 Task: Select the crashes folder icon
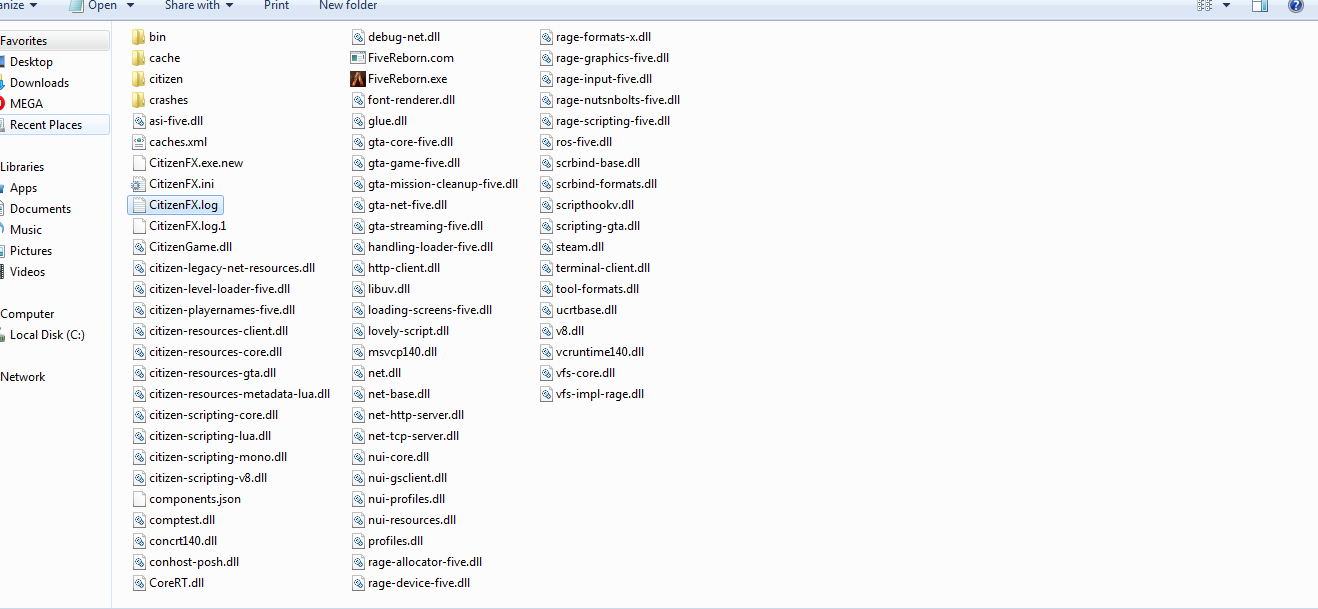[x=138, y=100]
